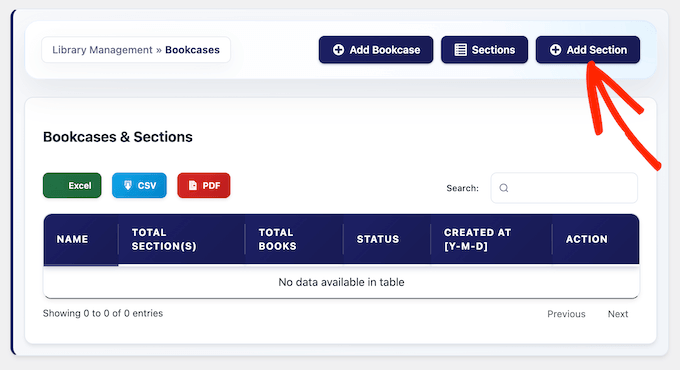Viewport: 680px width, 370px height.
Task: Sort by Total Books column
Action: click(x=294, y=239)
